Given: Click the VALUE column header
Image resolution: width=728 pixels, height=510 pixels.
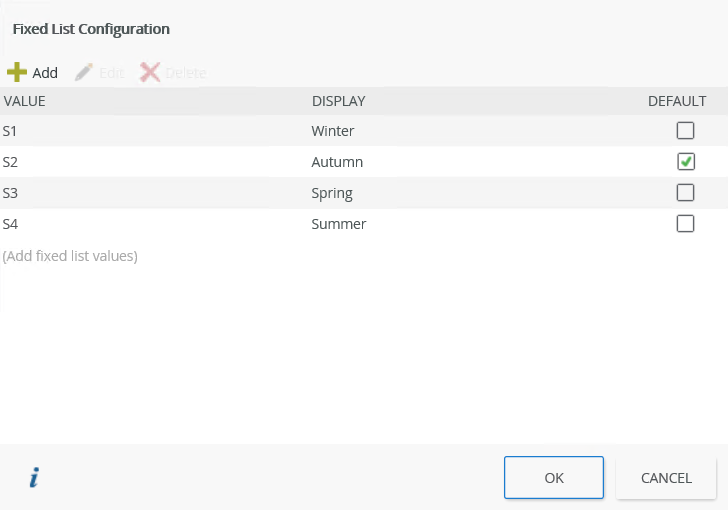Looking at the screenshot, I should (24, 101).
